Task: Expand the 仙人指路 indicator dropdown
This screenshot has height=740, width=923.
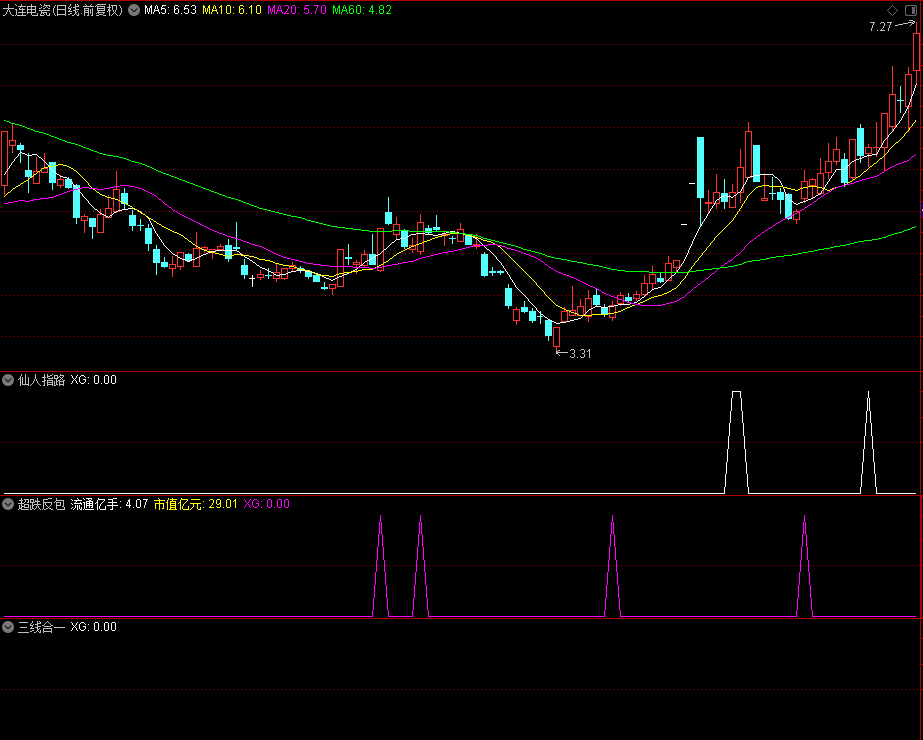Action: (8, 380)
